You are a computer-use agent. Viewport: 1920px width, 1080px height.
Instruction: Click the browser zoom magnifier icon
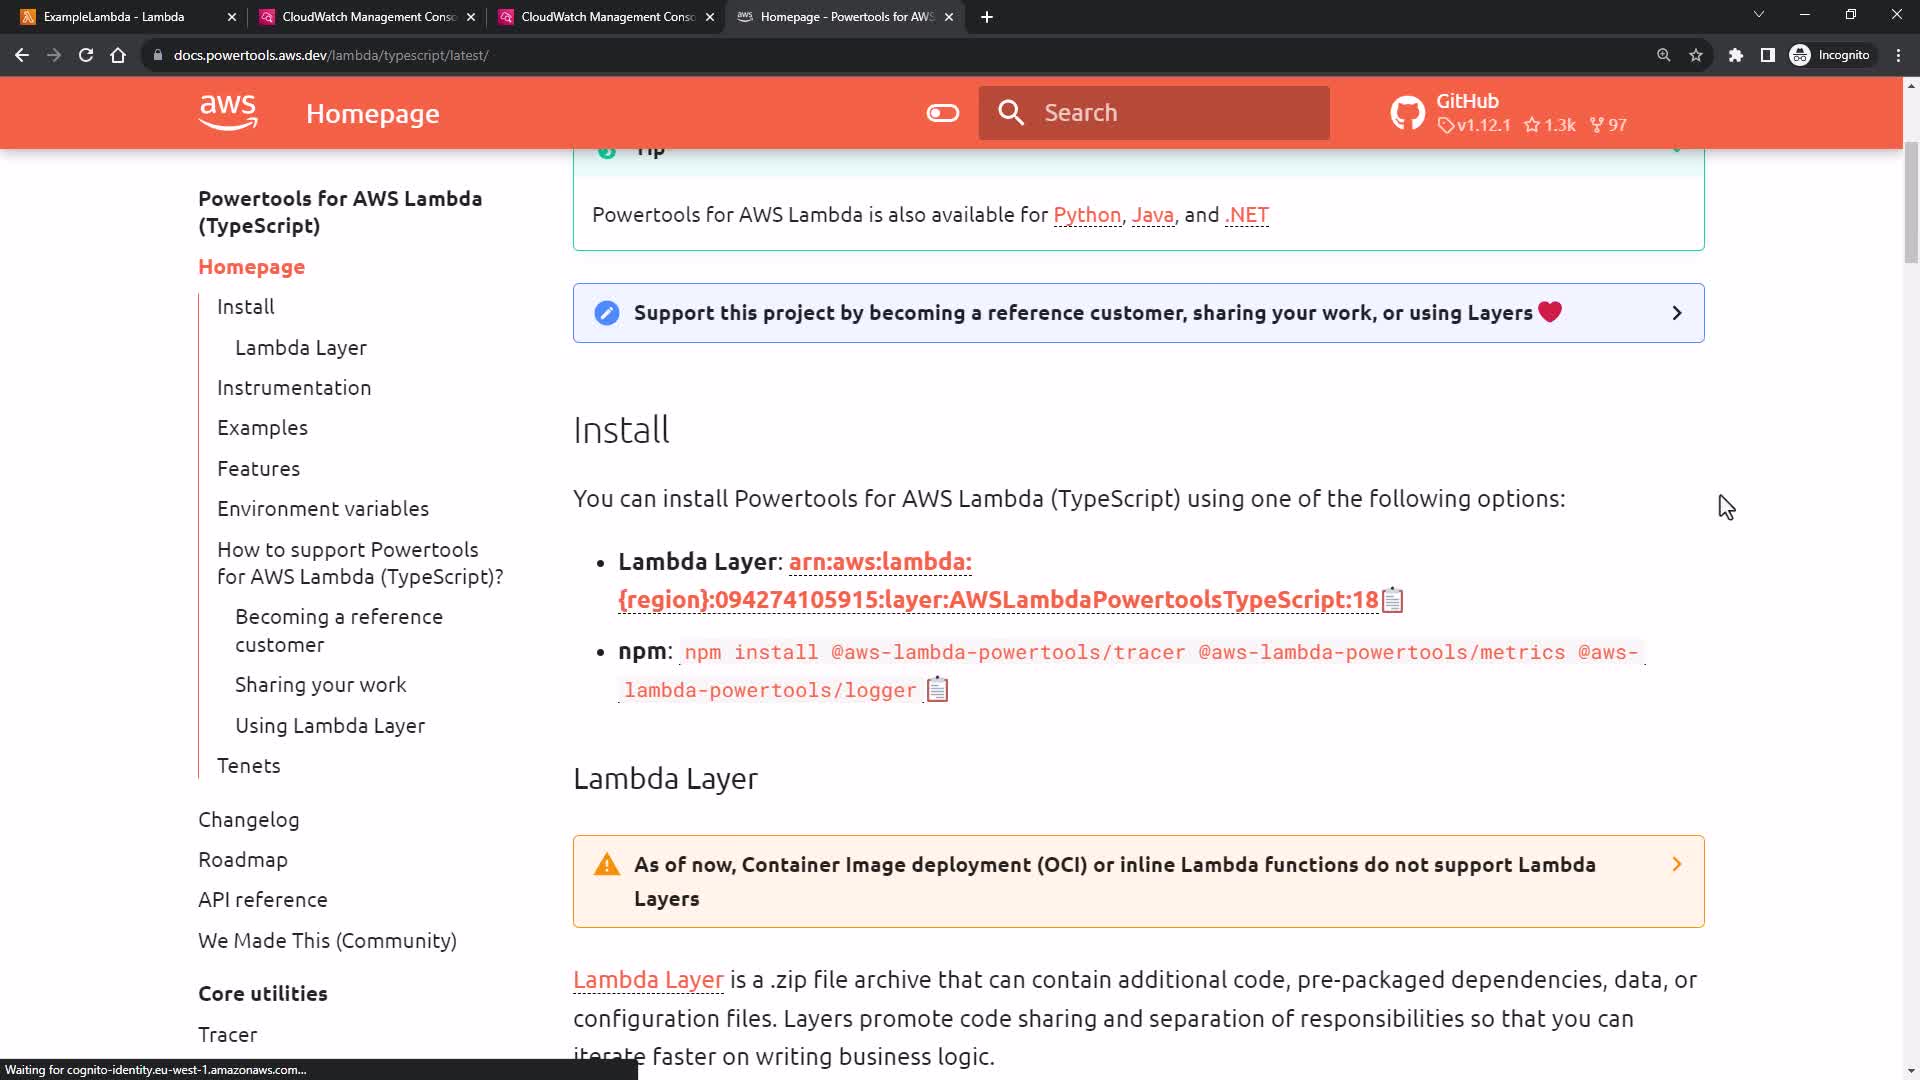1664,55
